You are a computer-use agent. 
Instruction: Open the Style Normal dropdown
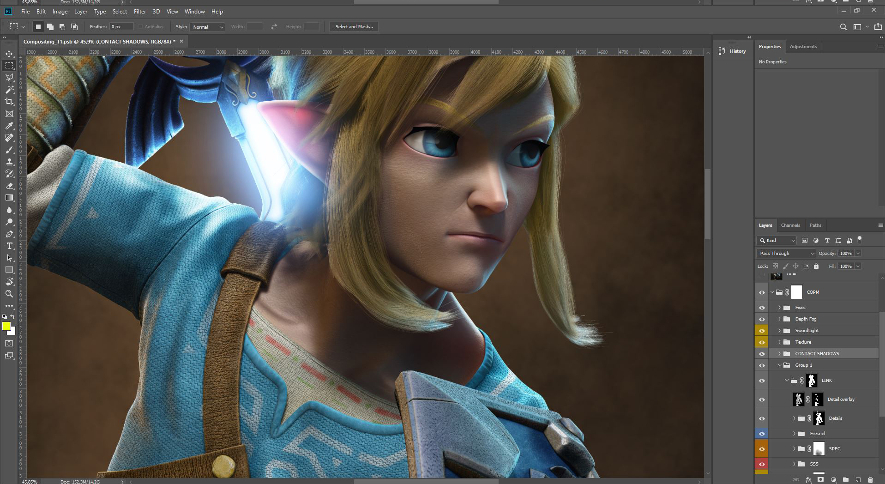[x=208, y=27]
